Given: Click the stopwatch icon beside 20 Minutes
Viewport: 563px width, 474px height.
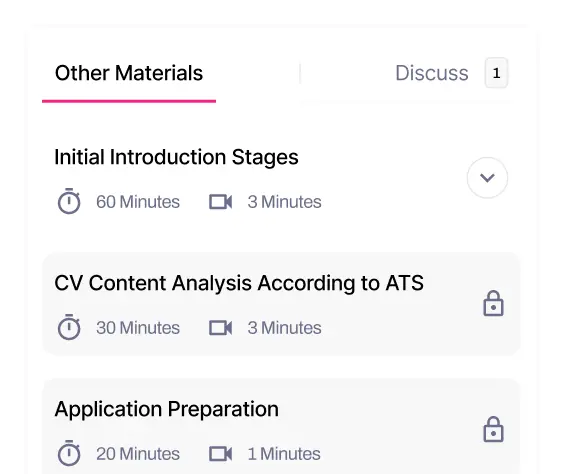Looking at the screenshot, I should click(69, 453).
